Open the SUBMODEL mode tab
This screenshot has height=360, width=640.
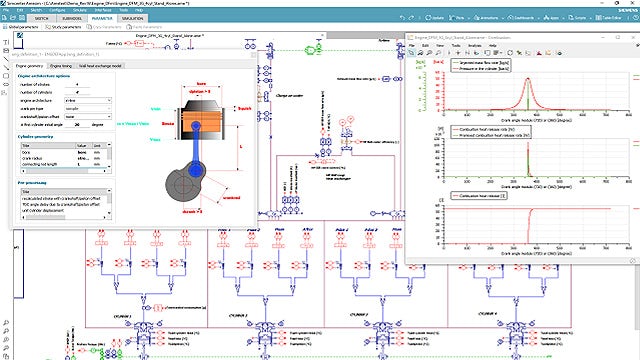click(x=72, y=18)
